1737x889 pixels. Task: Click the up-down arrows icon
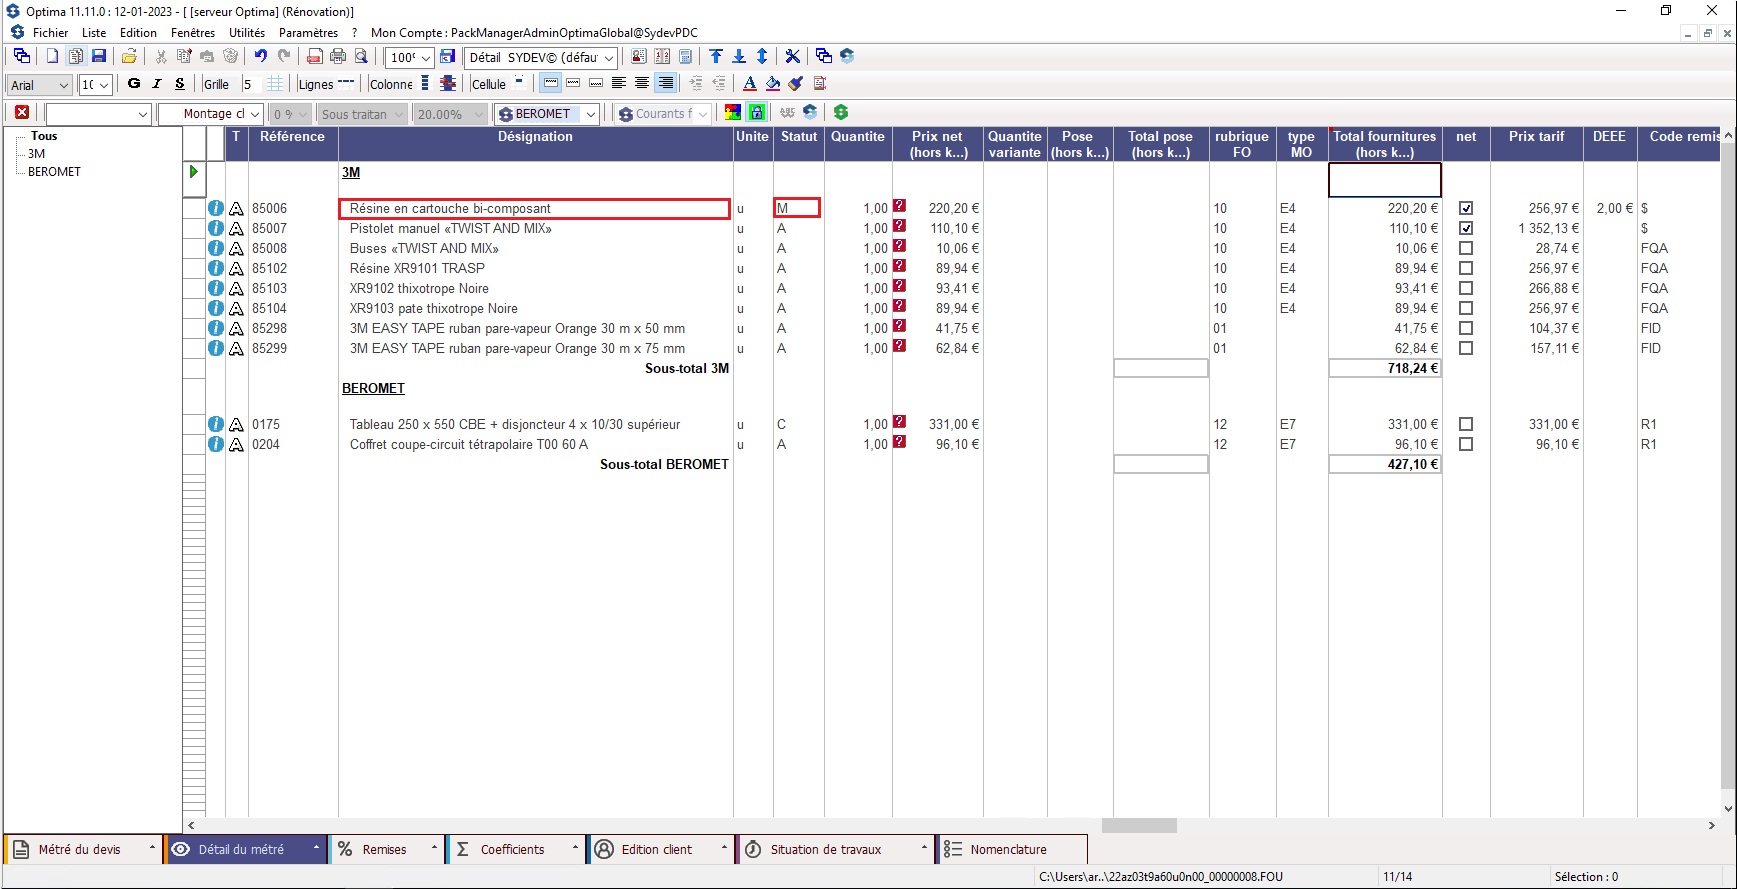pyautogui.click(x=762, y=57)
